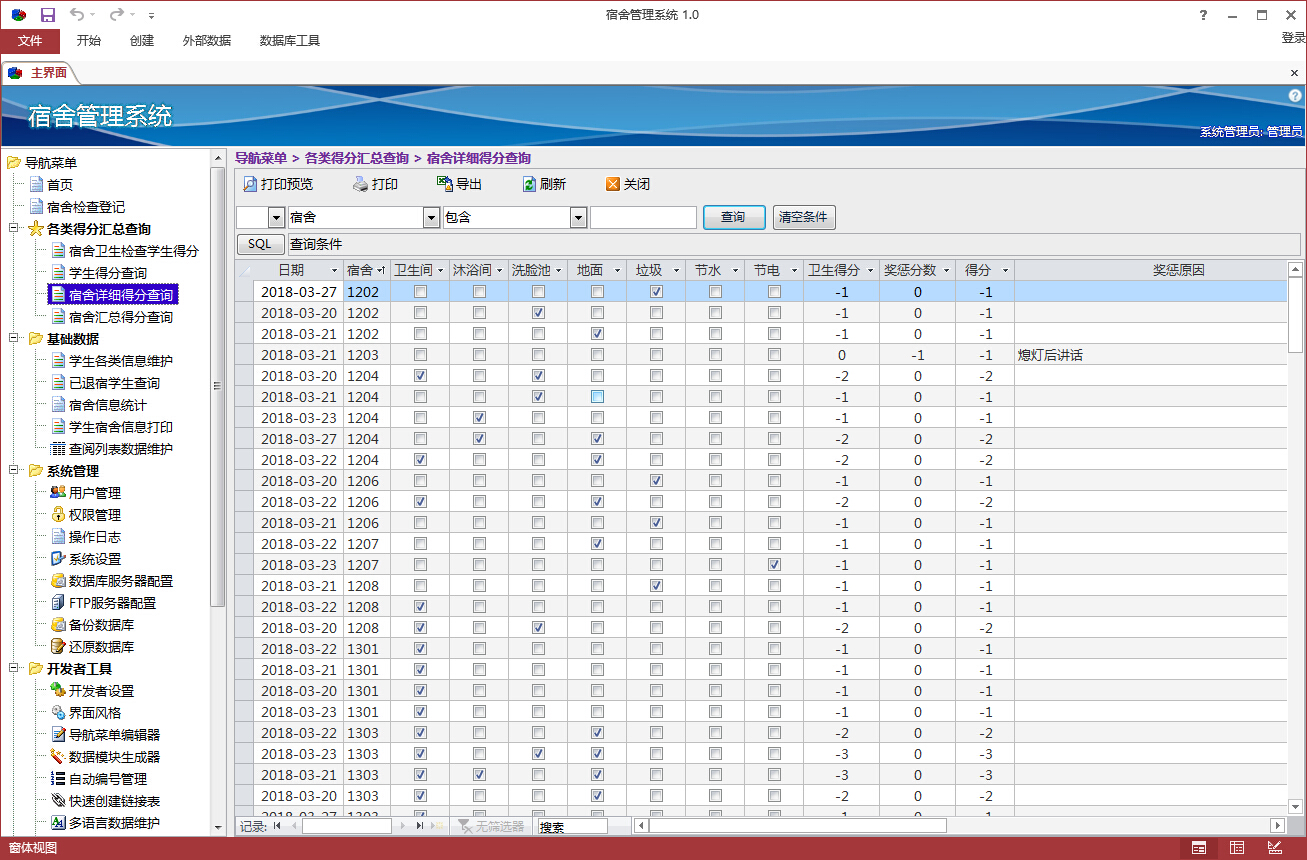1307x860 pixels.
Task: Select the 主界面 document tab
Action: pyautogui.click(x=40, y=73)
